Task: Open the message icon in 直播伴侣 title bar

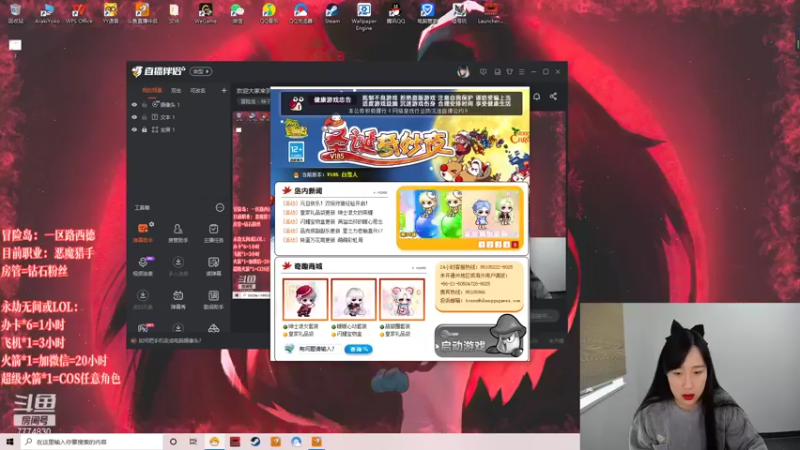Action: pyautogui.click(x=483, y=72)
